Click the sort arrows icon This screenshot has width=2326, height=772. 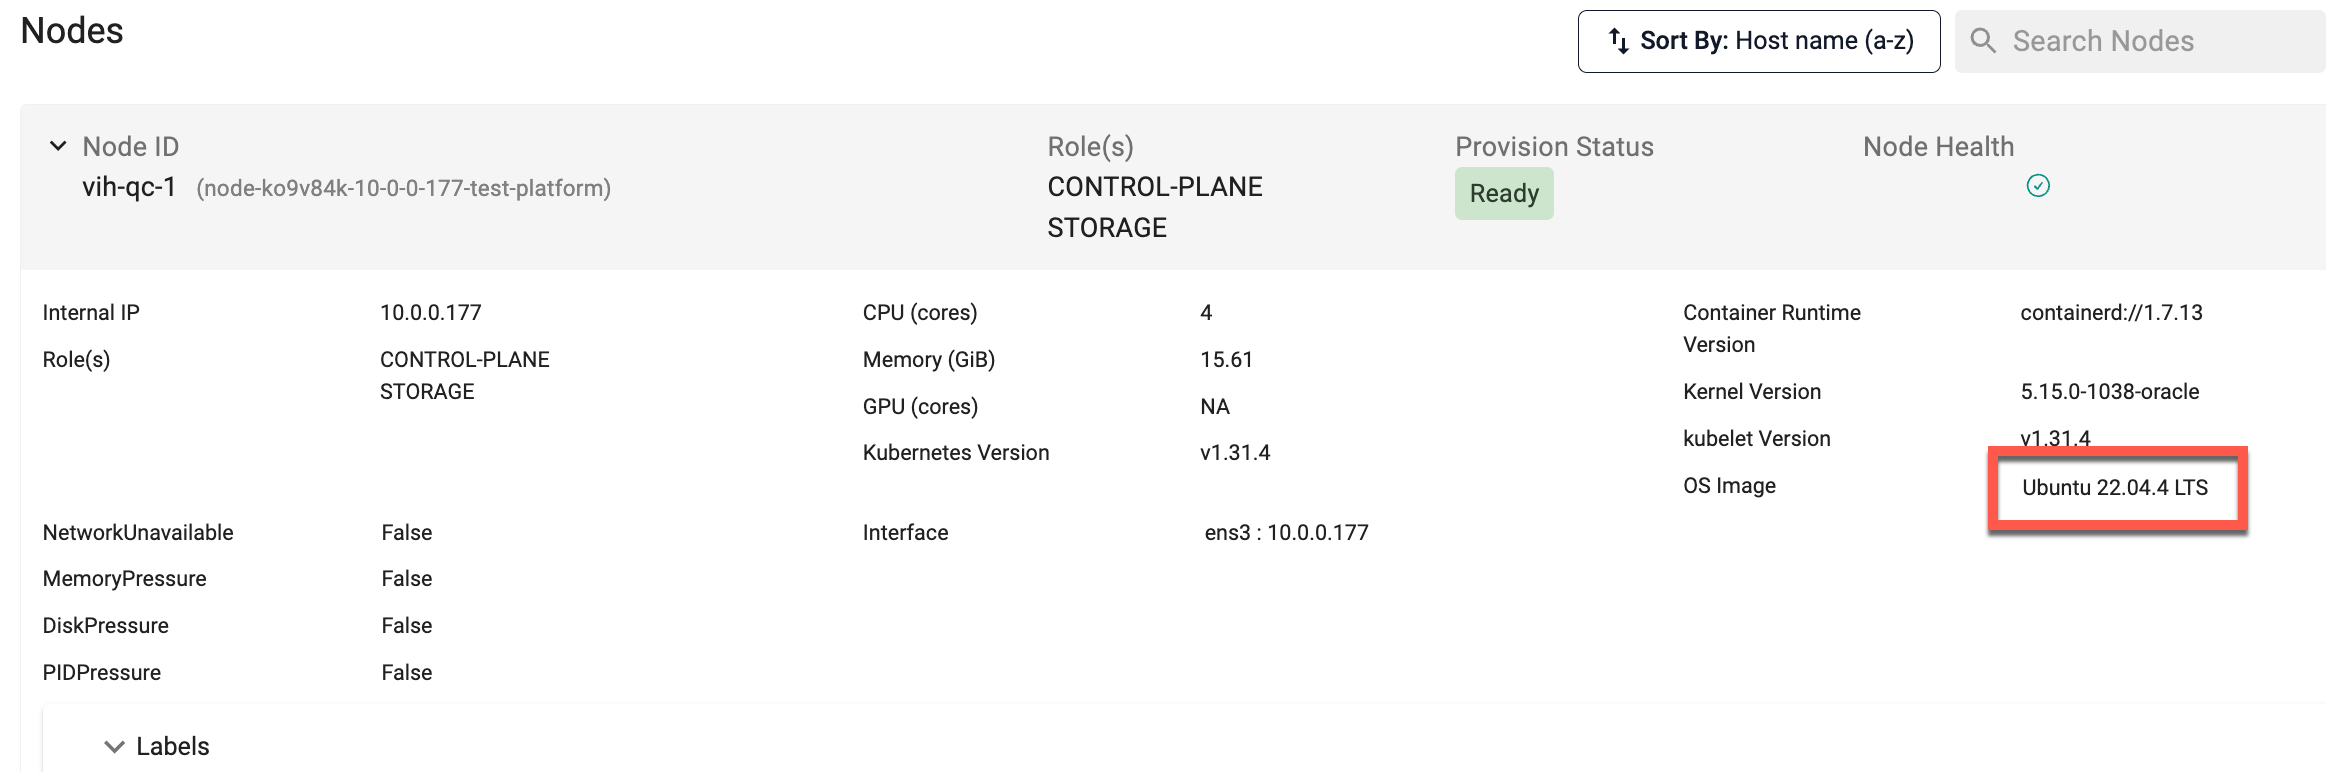pyautogui.click(x=1618, y=41)
